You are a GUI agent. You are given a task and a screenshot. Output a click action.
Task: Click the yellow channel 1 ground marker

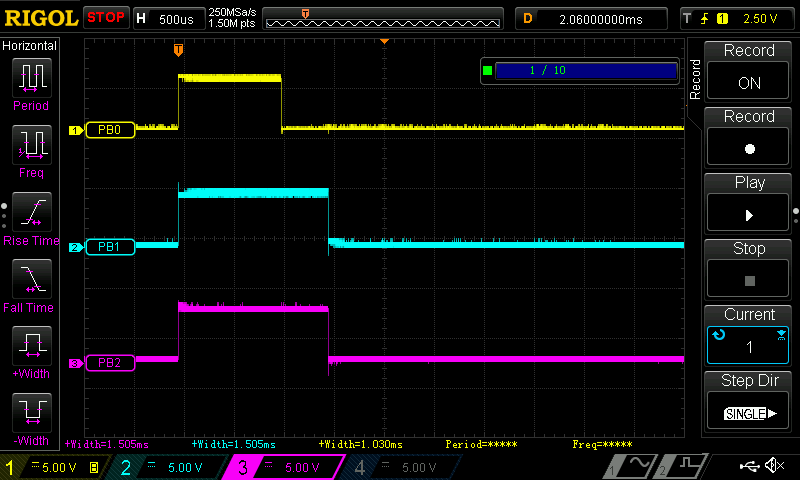click(76, 131)
